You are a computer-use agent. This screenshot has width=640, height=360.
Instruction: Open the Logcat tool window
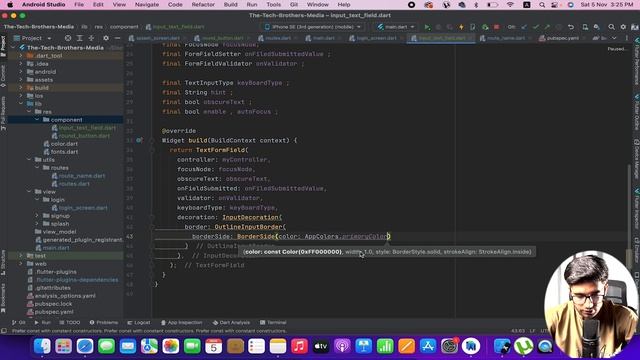(139, 322)
